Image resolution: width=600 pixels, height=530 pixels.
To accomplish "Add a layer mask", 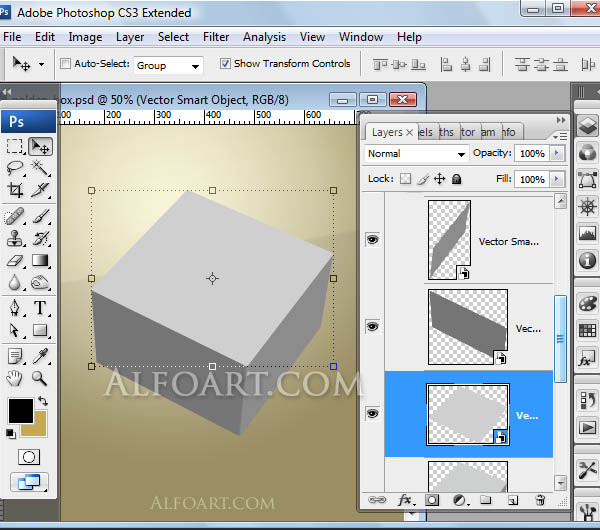I will [x=432, y=500].
